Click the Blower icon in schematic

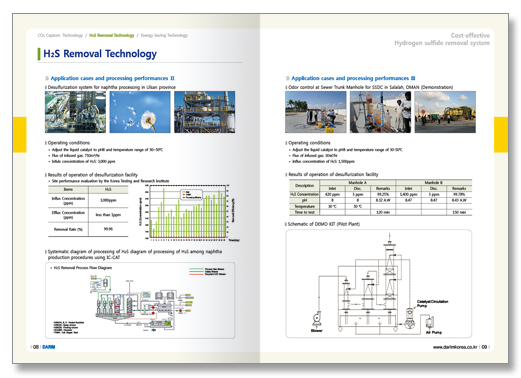click(316, 319)
